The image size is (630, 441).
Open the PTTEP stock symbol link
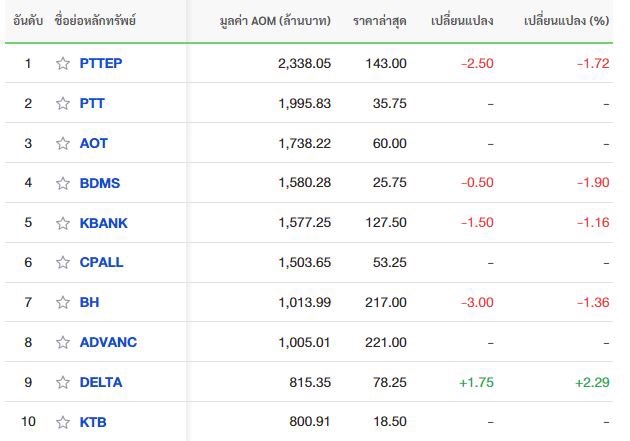(x=101, y=63)
